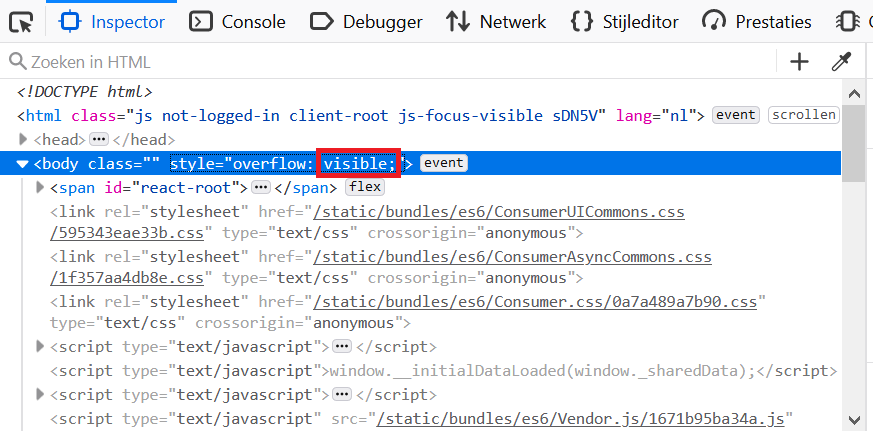
Task: Toggle the flex badge on react-root span
Action: (364, 187)
